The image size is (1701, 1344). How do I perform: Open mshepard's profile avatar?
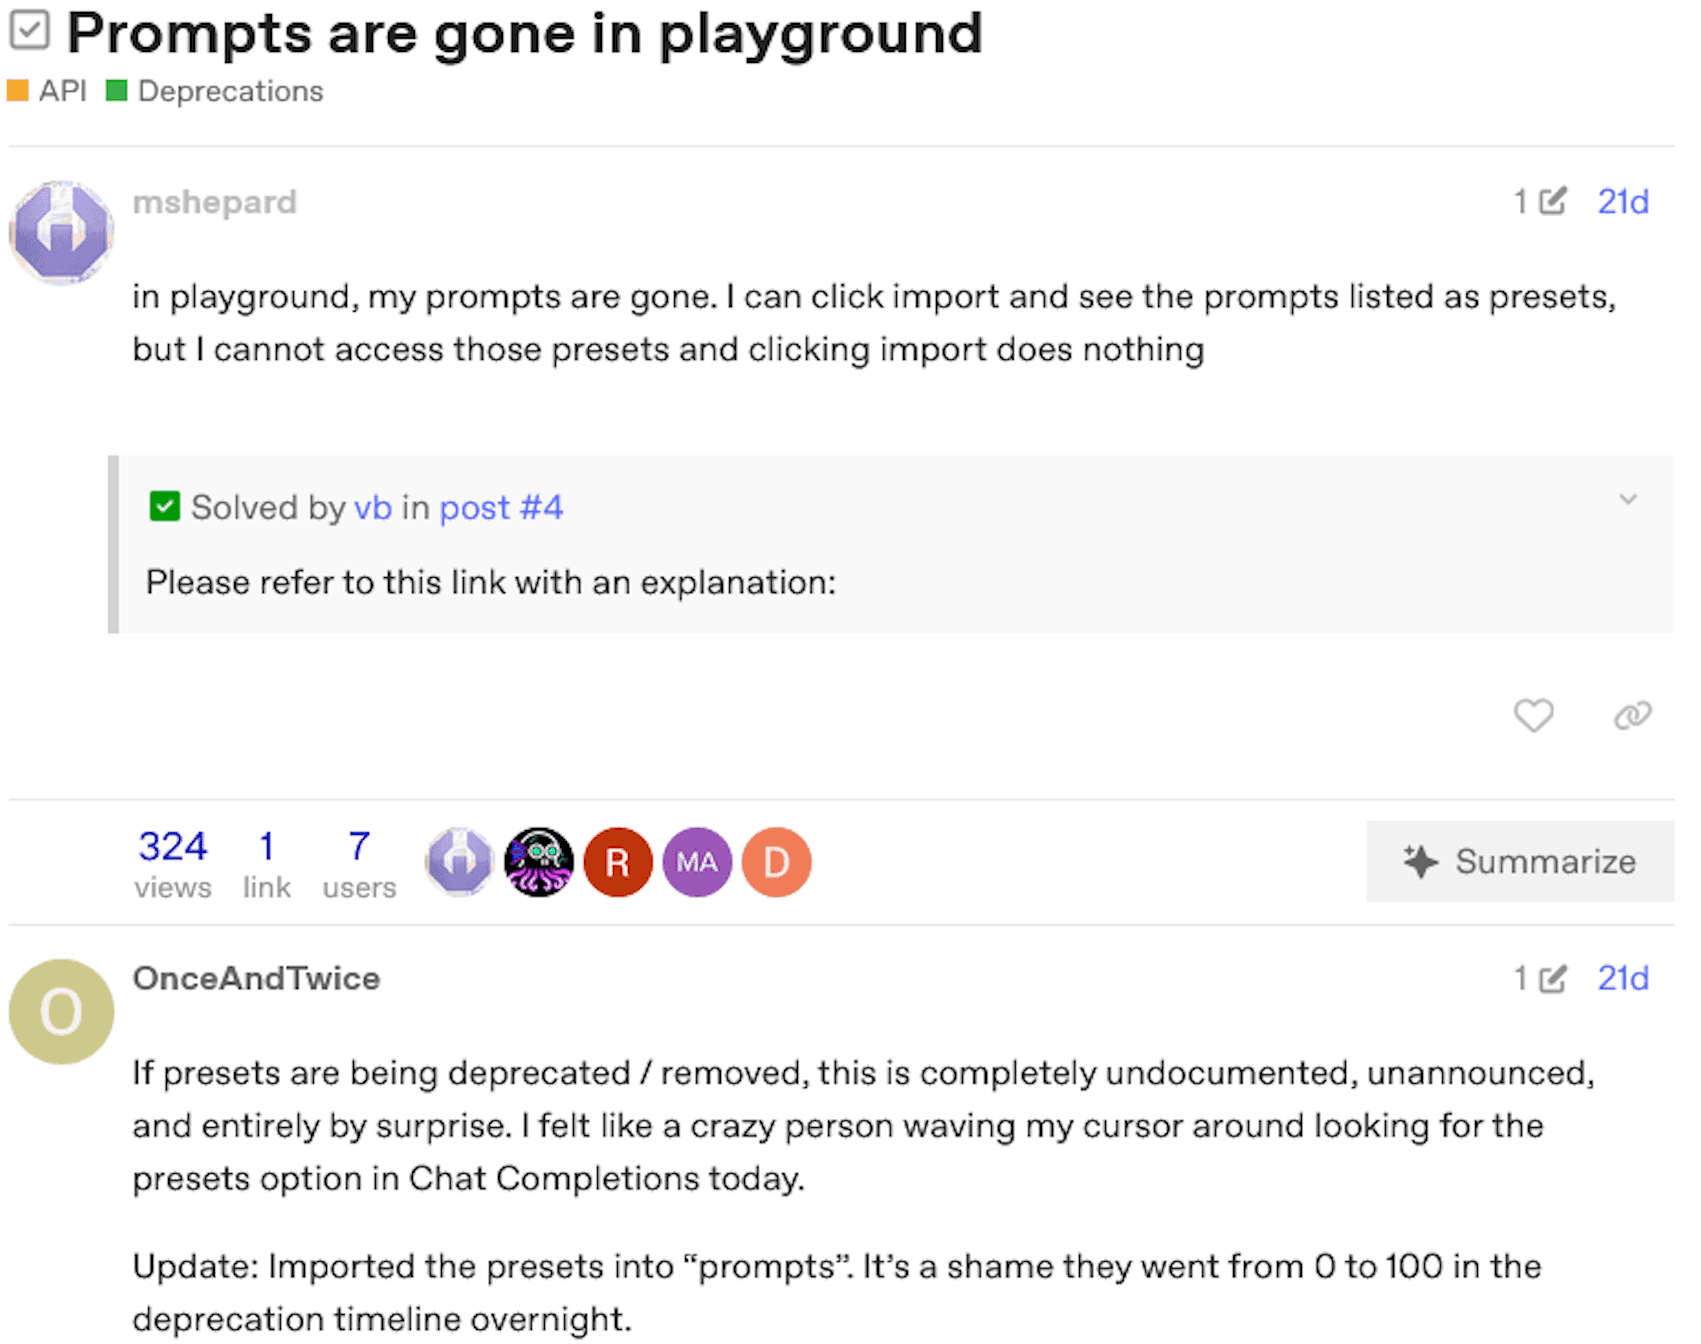tap(61, 232)
